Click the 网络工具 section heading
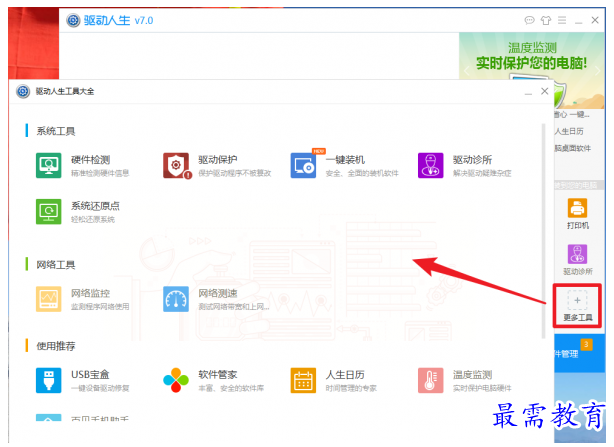Viewport: 614px width, 447px height. coord(56,265)
